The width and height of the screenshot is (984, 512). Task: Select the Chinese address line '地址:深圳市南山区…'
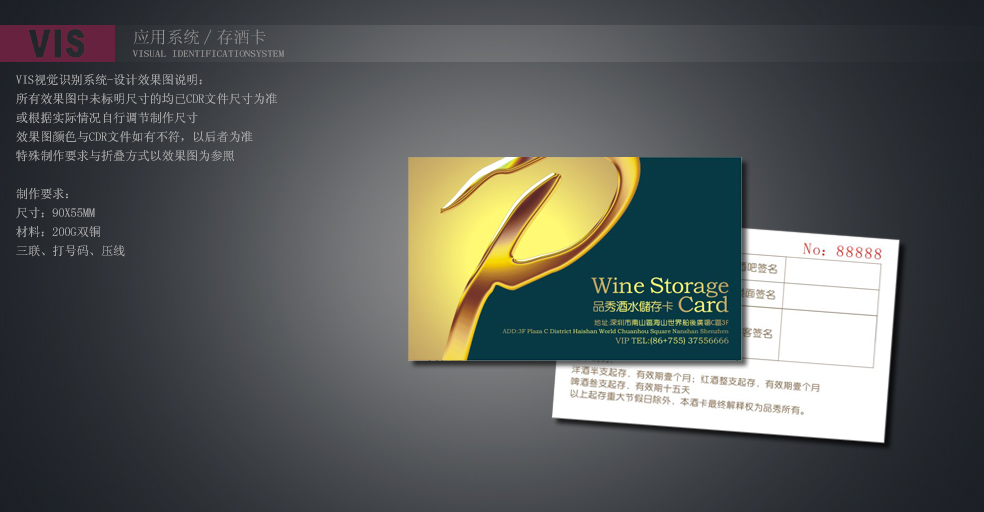(661, 323)
